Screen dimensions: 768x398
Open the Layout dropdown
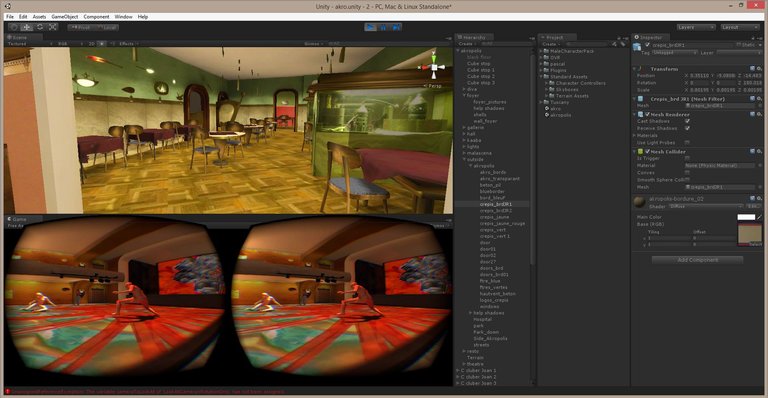(740, 27)
